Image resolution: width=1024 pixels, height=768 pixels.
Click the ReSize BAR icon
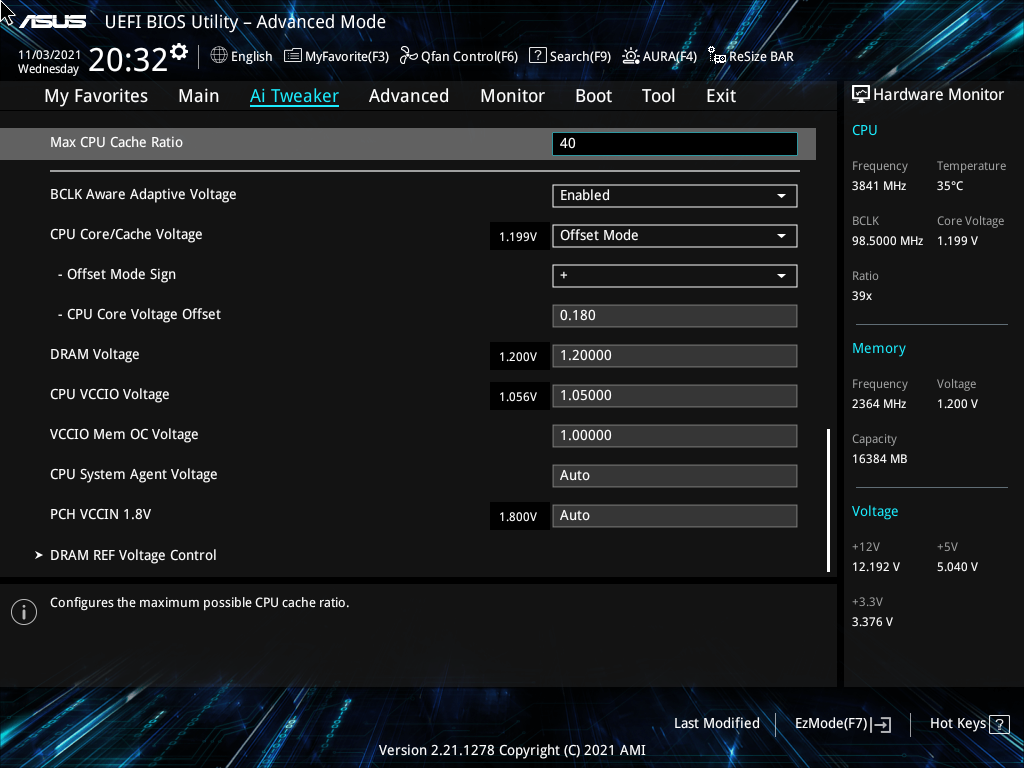(x=717, y=56)
